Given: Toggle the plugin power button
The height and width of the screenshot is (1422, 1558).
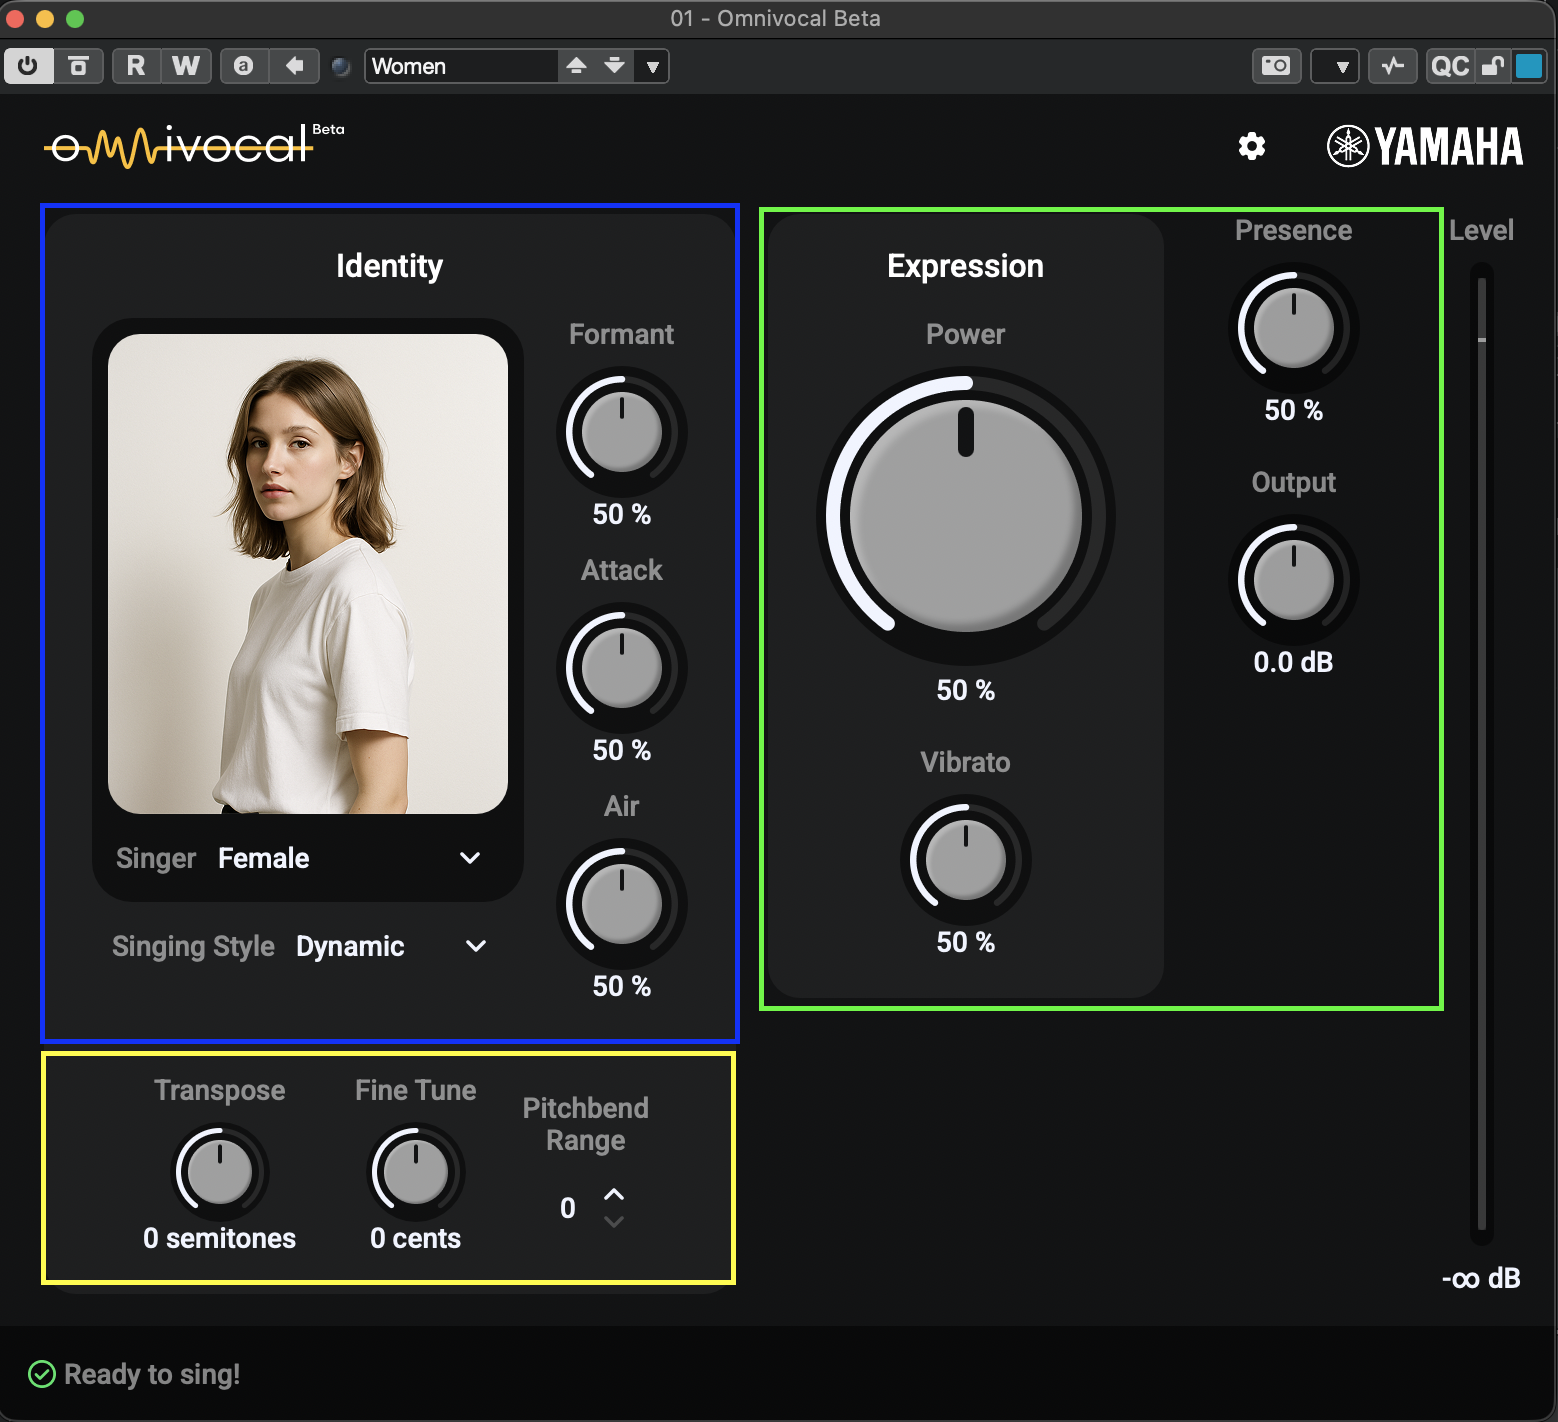Looking at the screenshot, I should [28, 66].
